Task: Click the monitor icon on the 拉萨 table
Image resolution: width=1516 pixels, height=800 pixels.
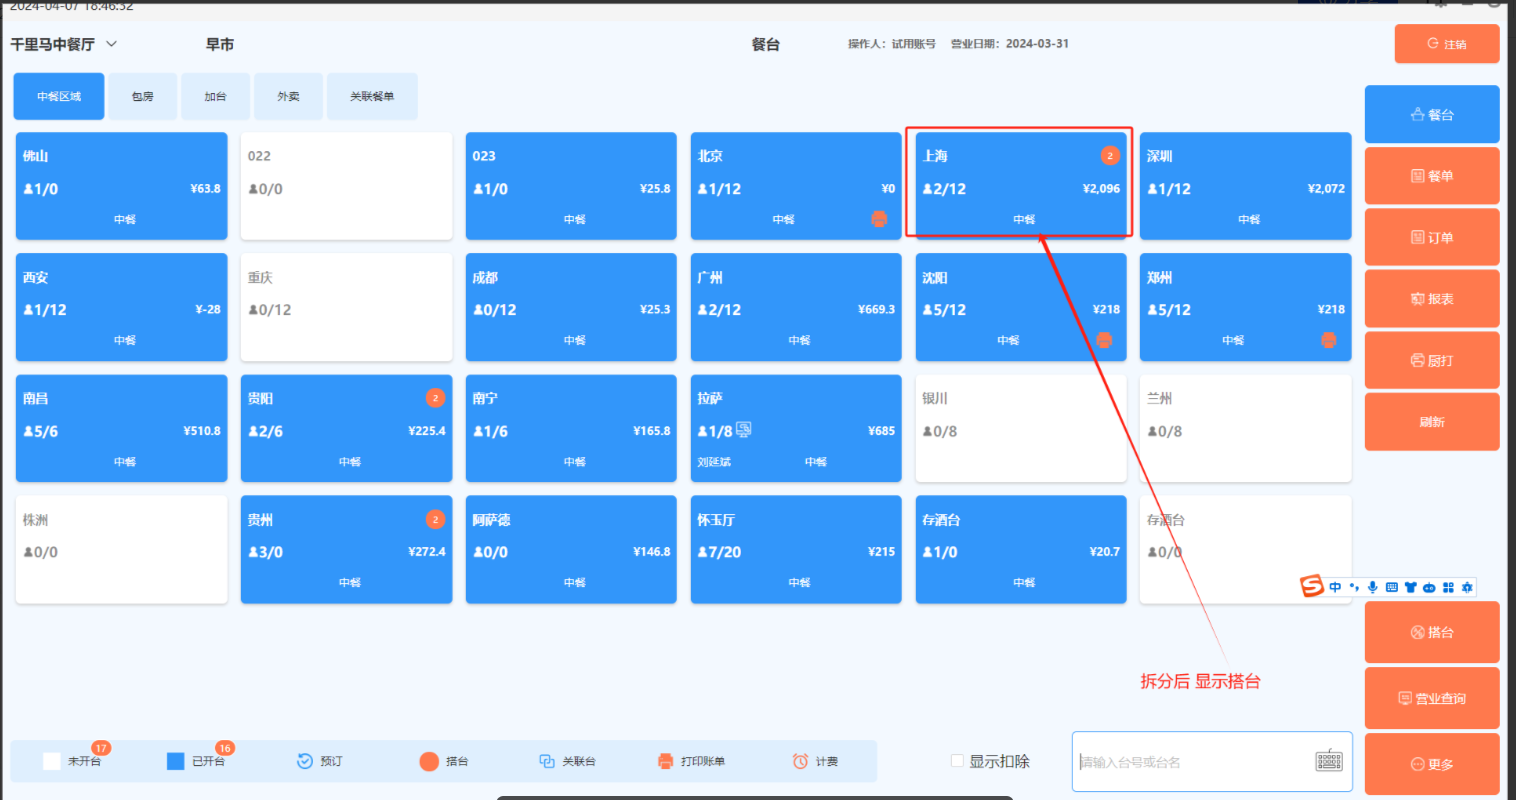Action: [x=744, y=430]
